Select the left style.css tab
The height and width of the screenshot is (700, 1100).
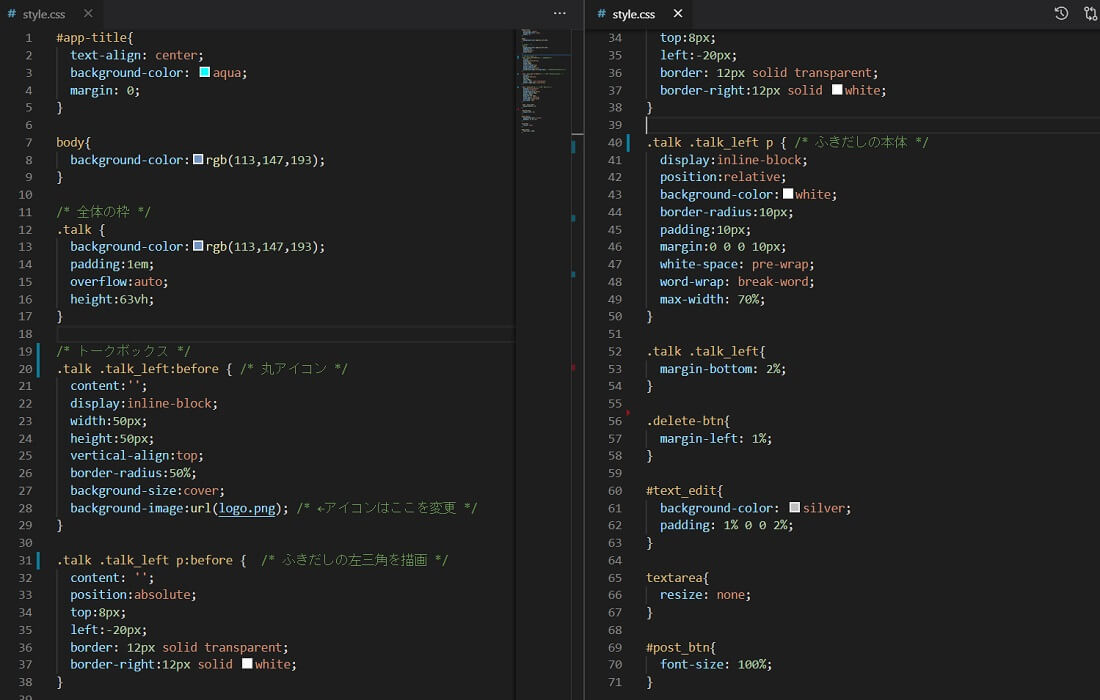pos(43,14)
